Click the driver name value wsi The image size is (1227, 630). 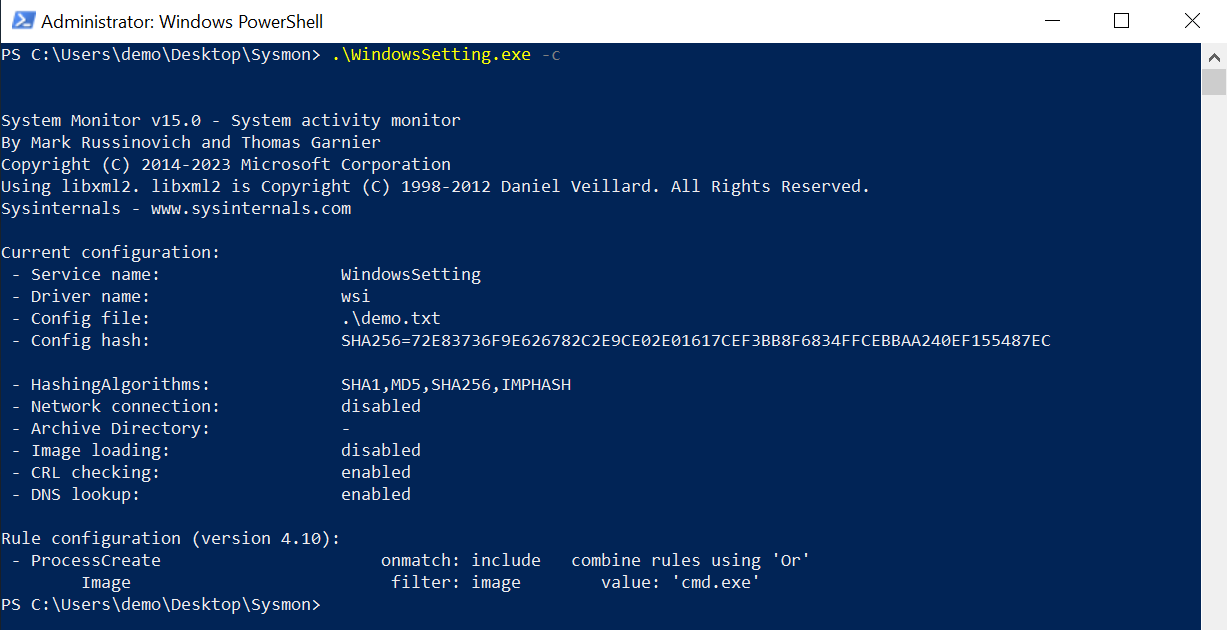point(356,297)
